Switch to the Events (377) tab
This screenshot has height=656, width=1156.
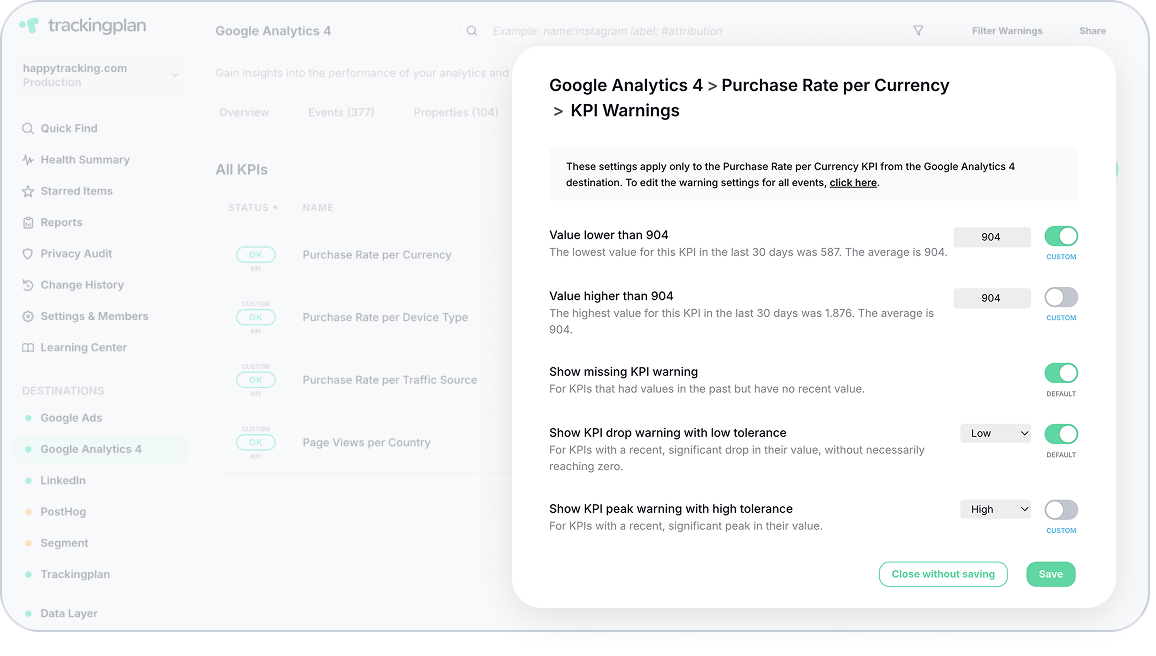coord(341,112)
